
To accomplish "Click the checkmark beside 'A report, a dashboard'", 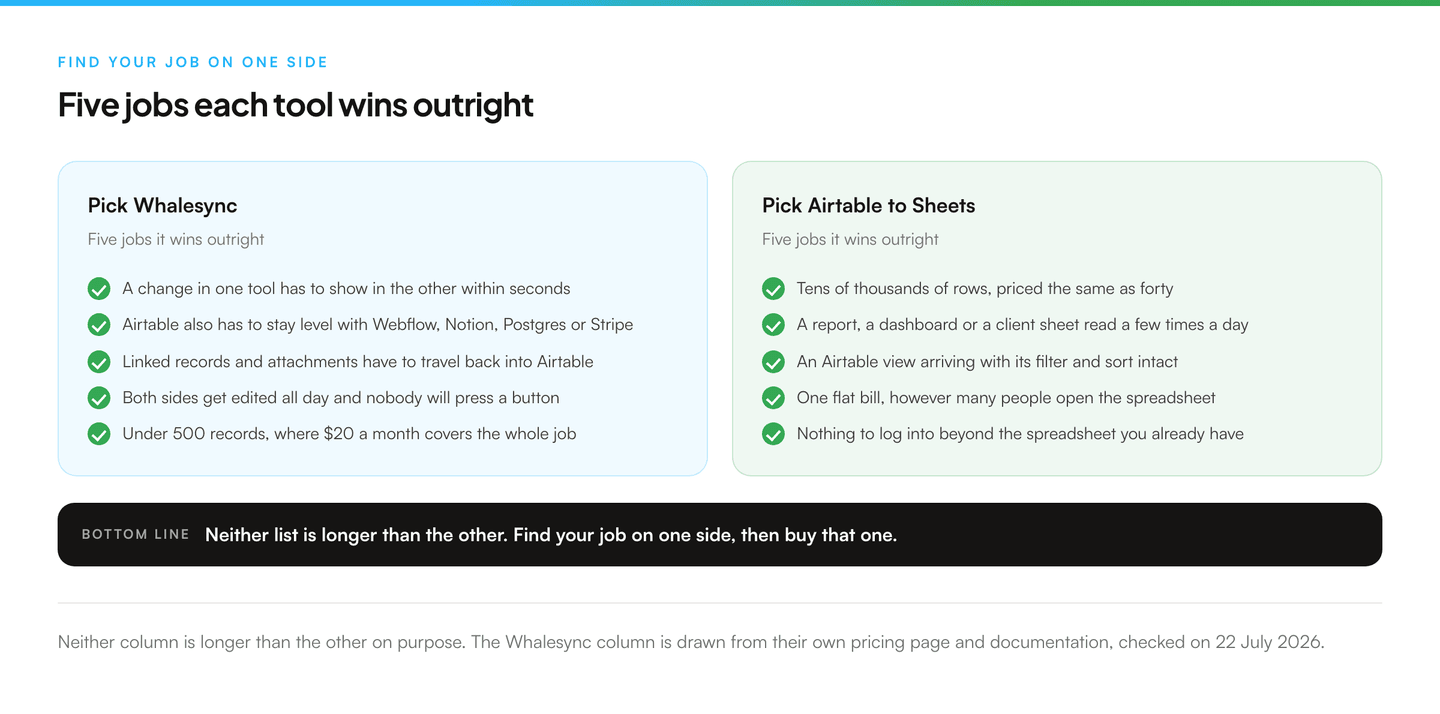I will [773, 325].
